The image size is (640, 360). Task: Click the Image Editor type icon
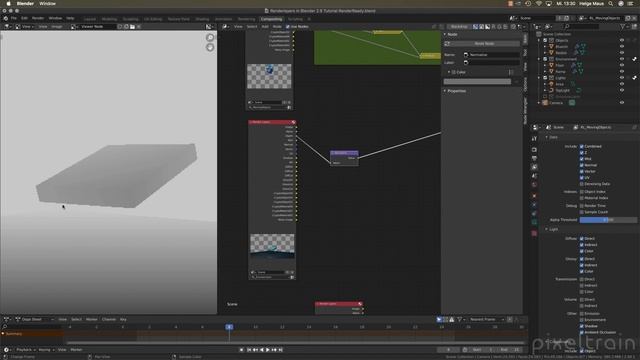point(7,27)
